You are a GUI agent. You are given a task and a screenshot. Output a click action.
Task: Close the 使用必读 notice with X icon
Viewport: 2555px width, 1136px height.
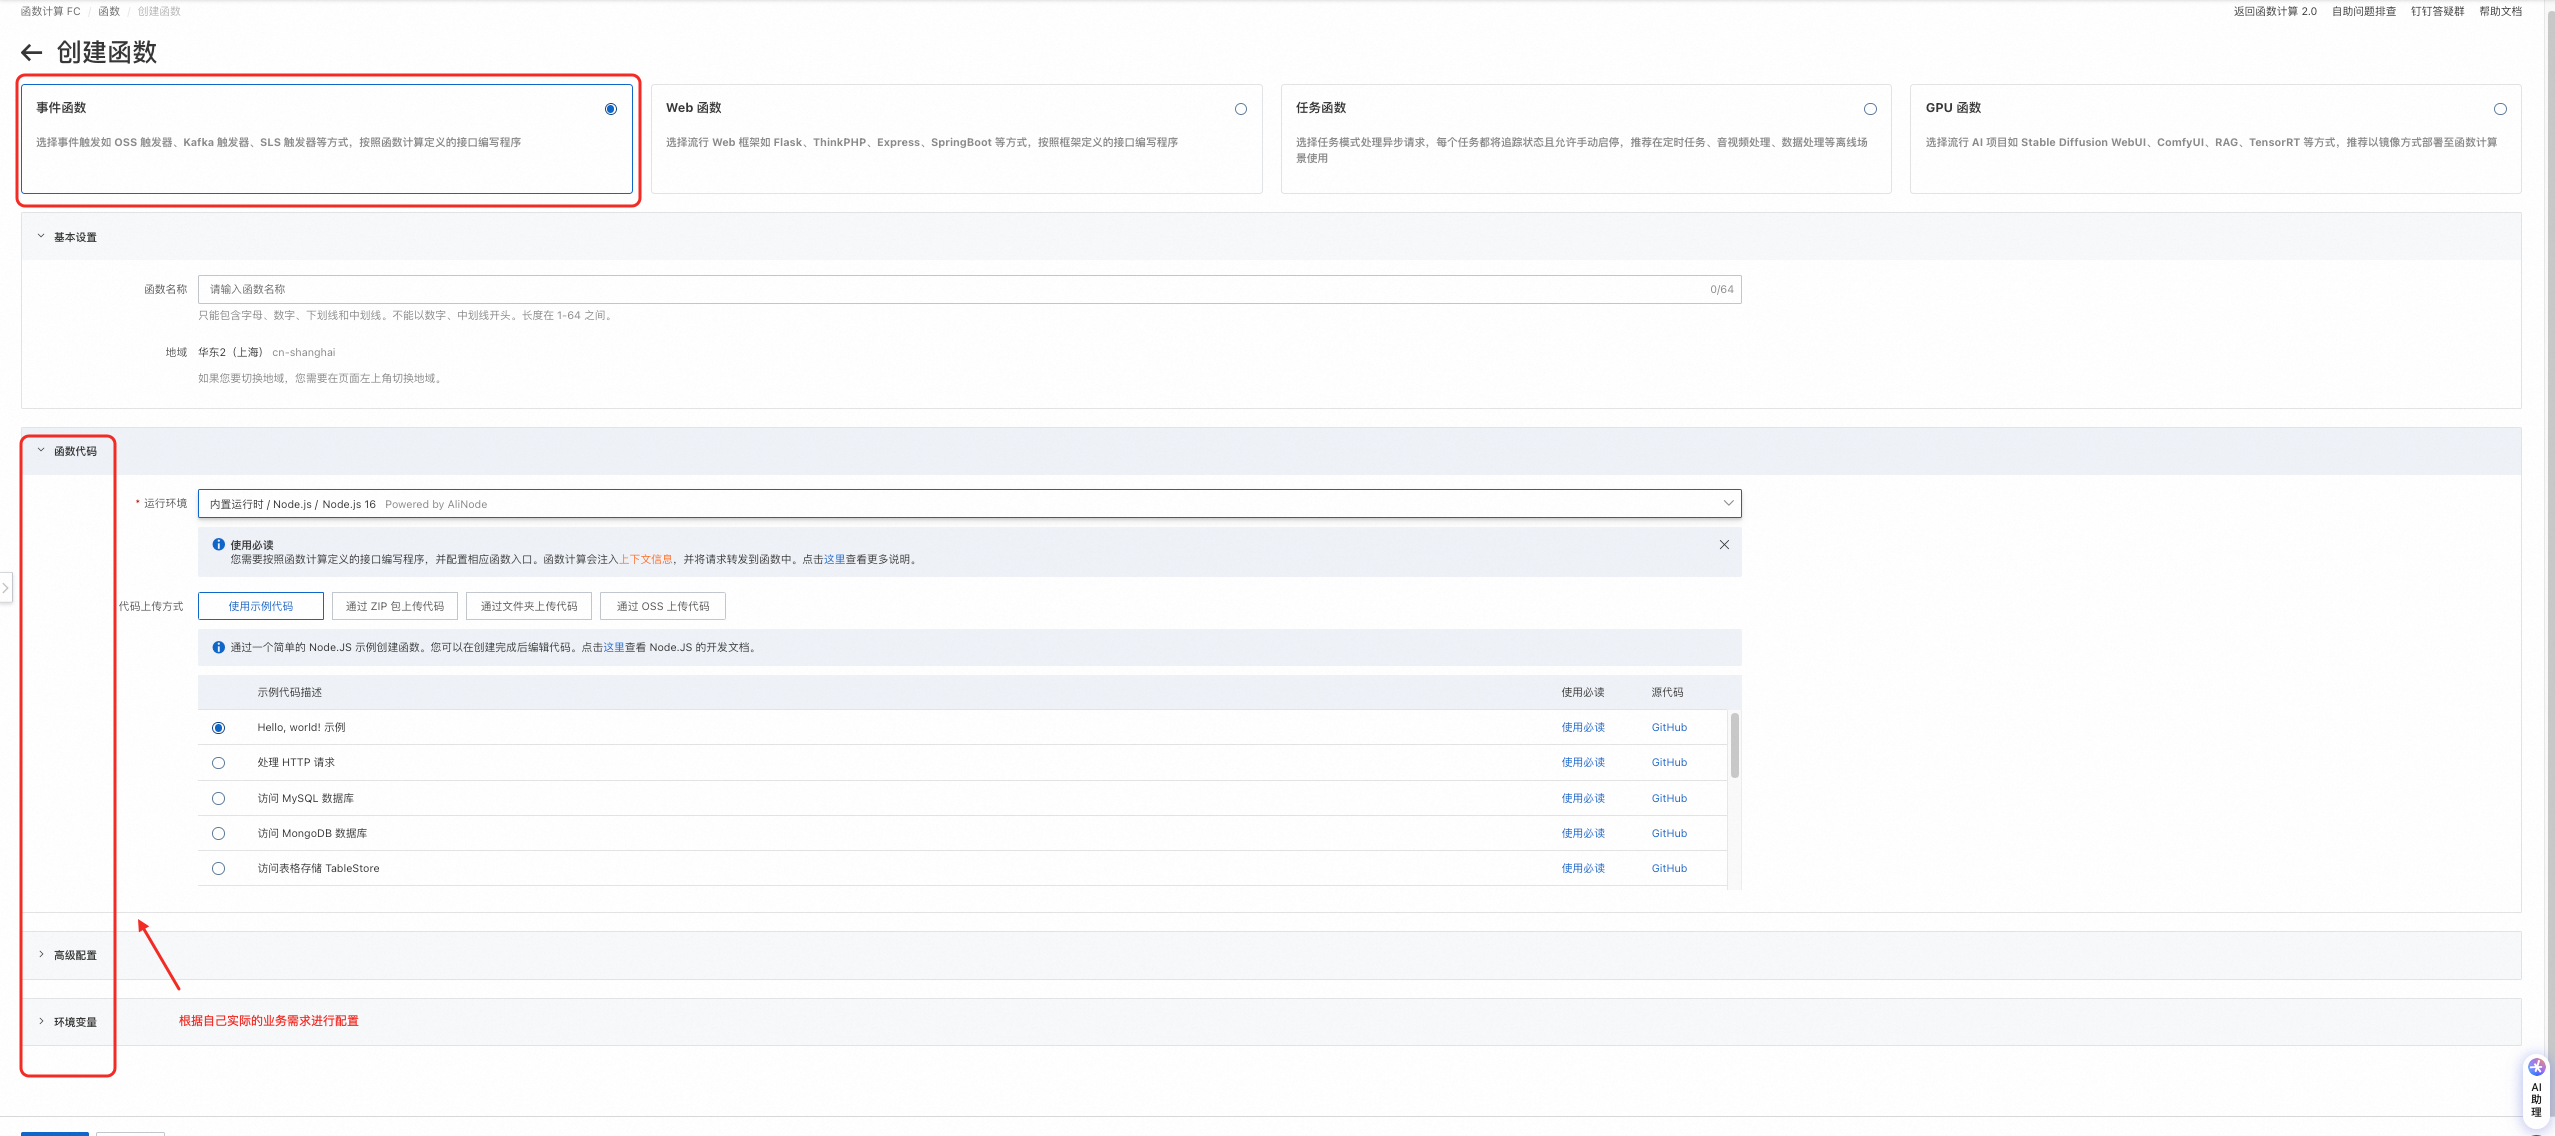[x=1724, y=545]
